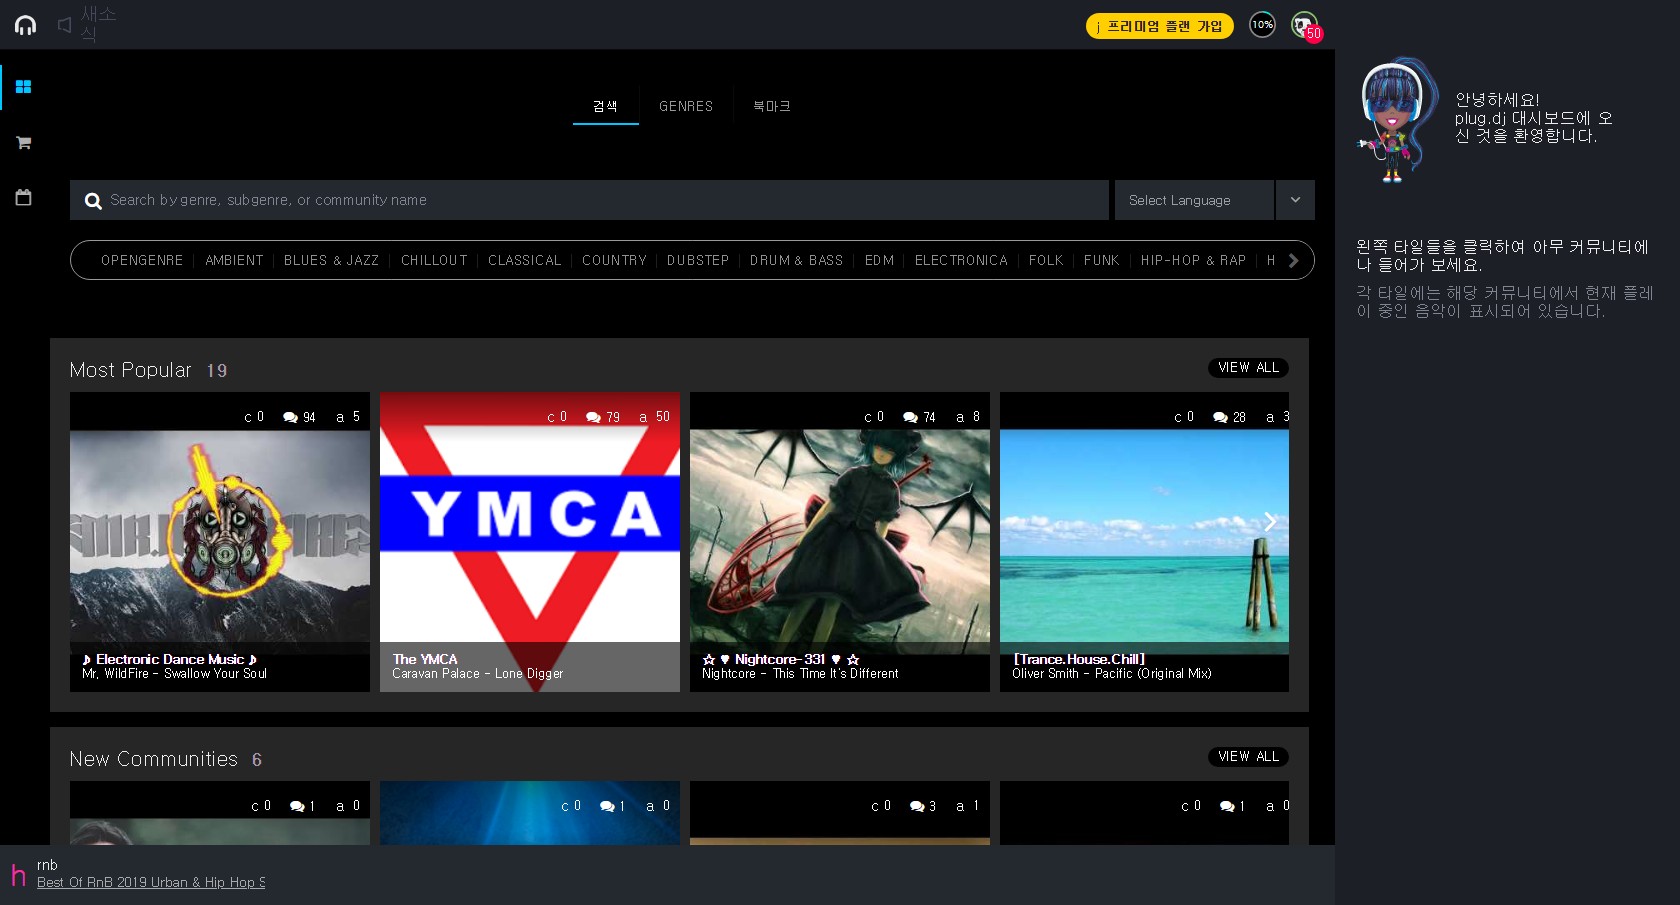Choose the COUNTRY genre

pyautogui.click(x=614, y=260)
